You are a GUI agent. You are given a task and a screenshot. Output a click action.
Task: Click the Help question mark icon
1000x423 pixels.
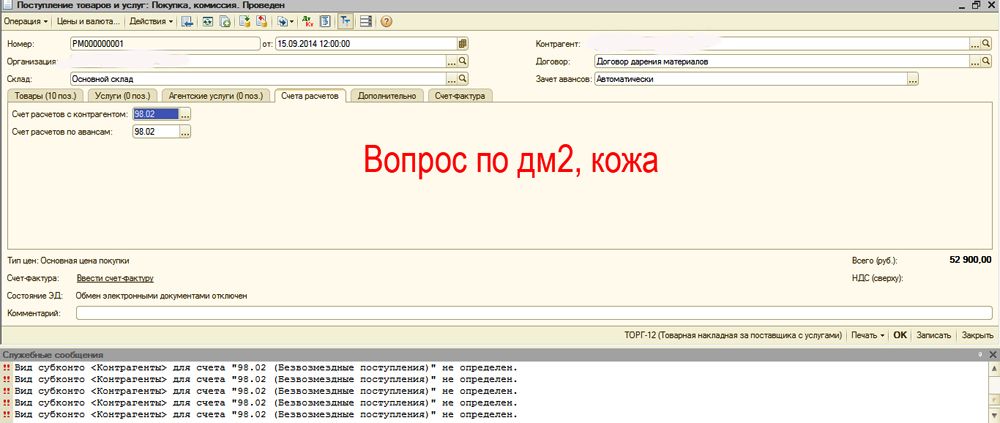coord(386,21)
